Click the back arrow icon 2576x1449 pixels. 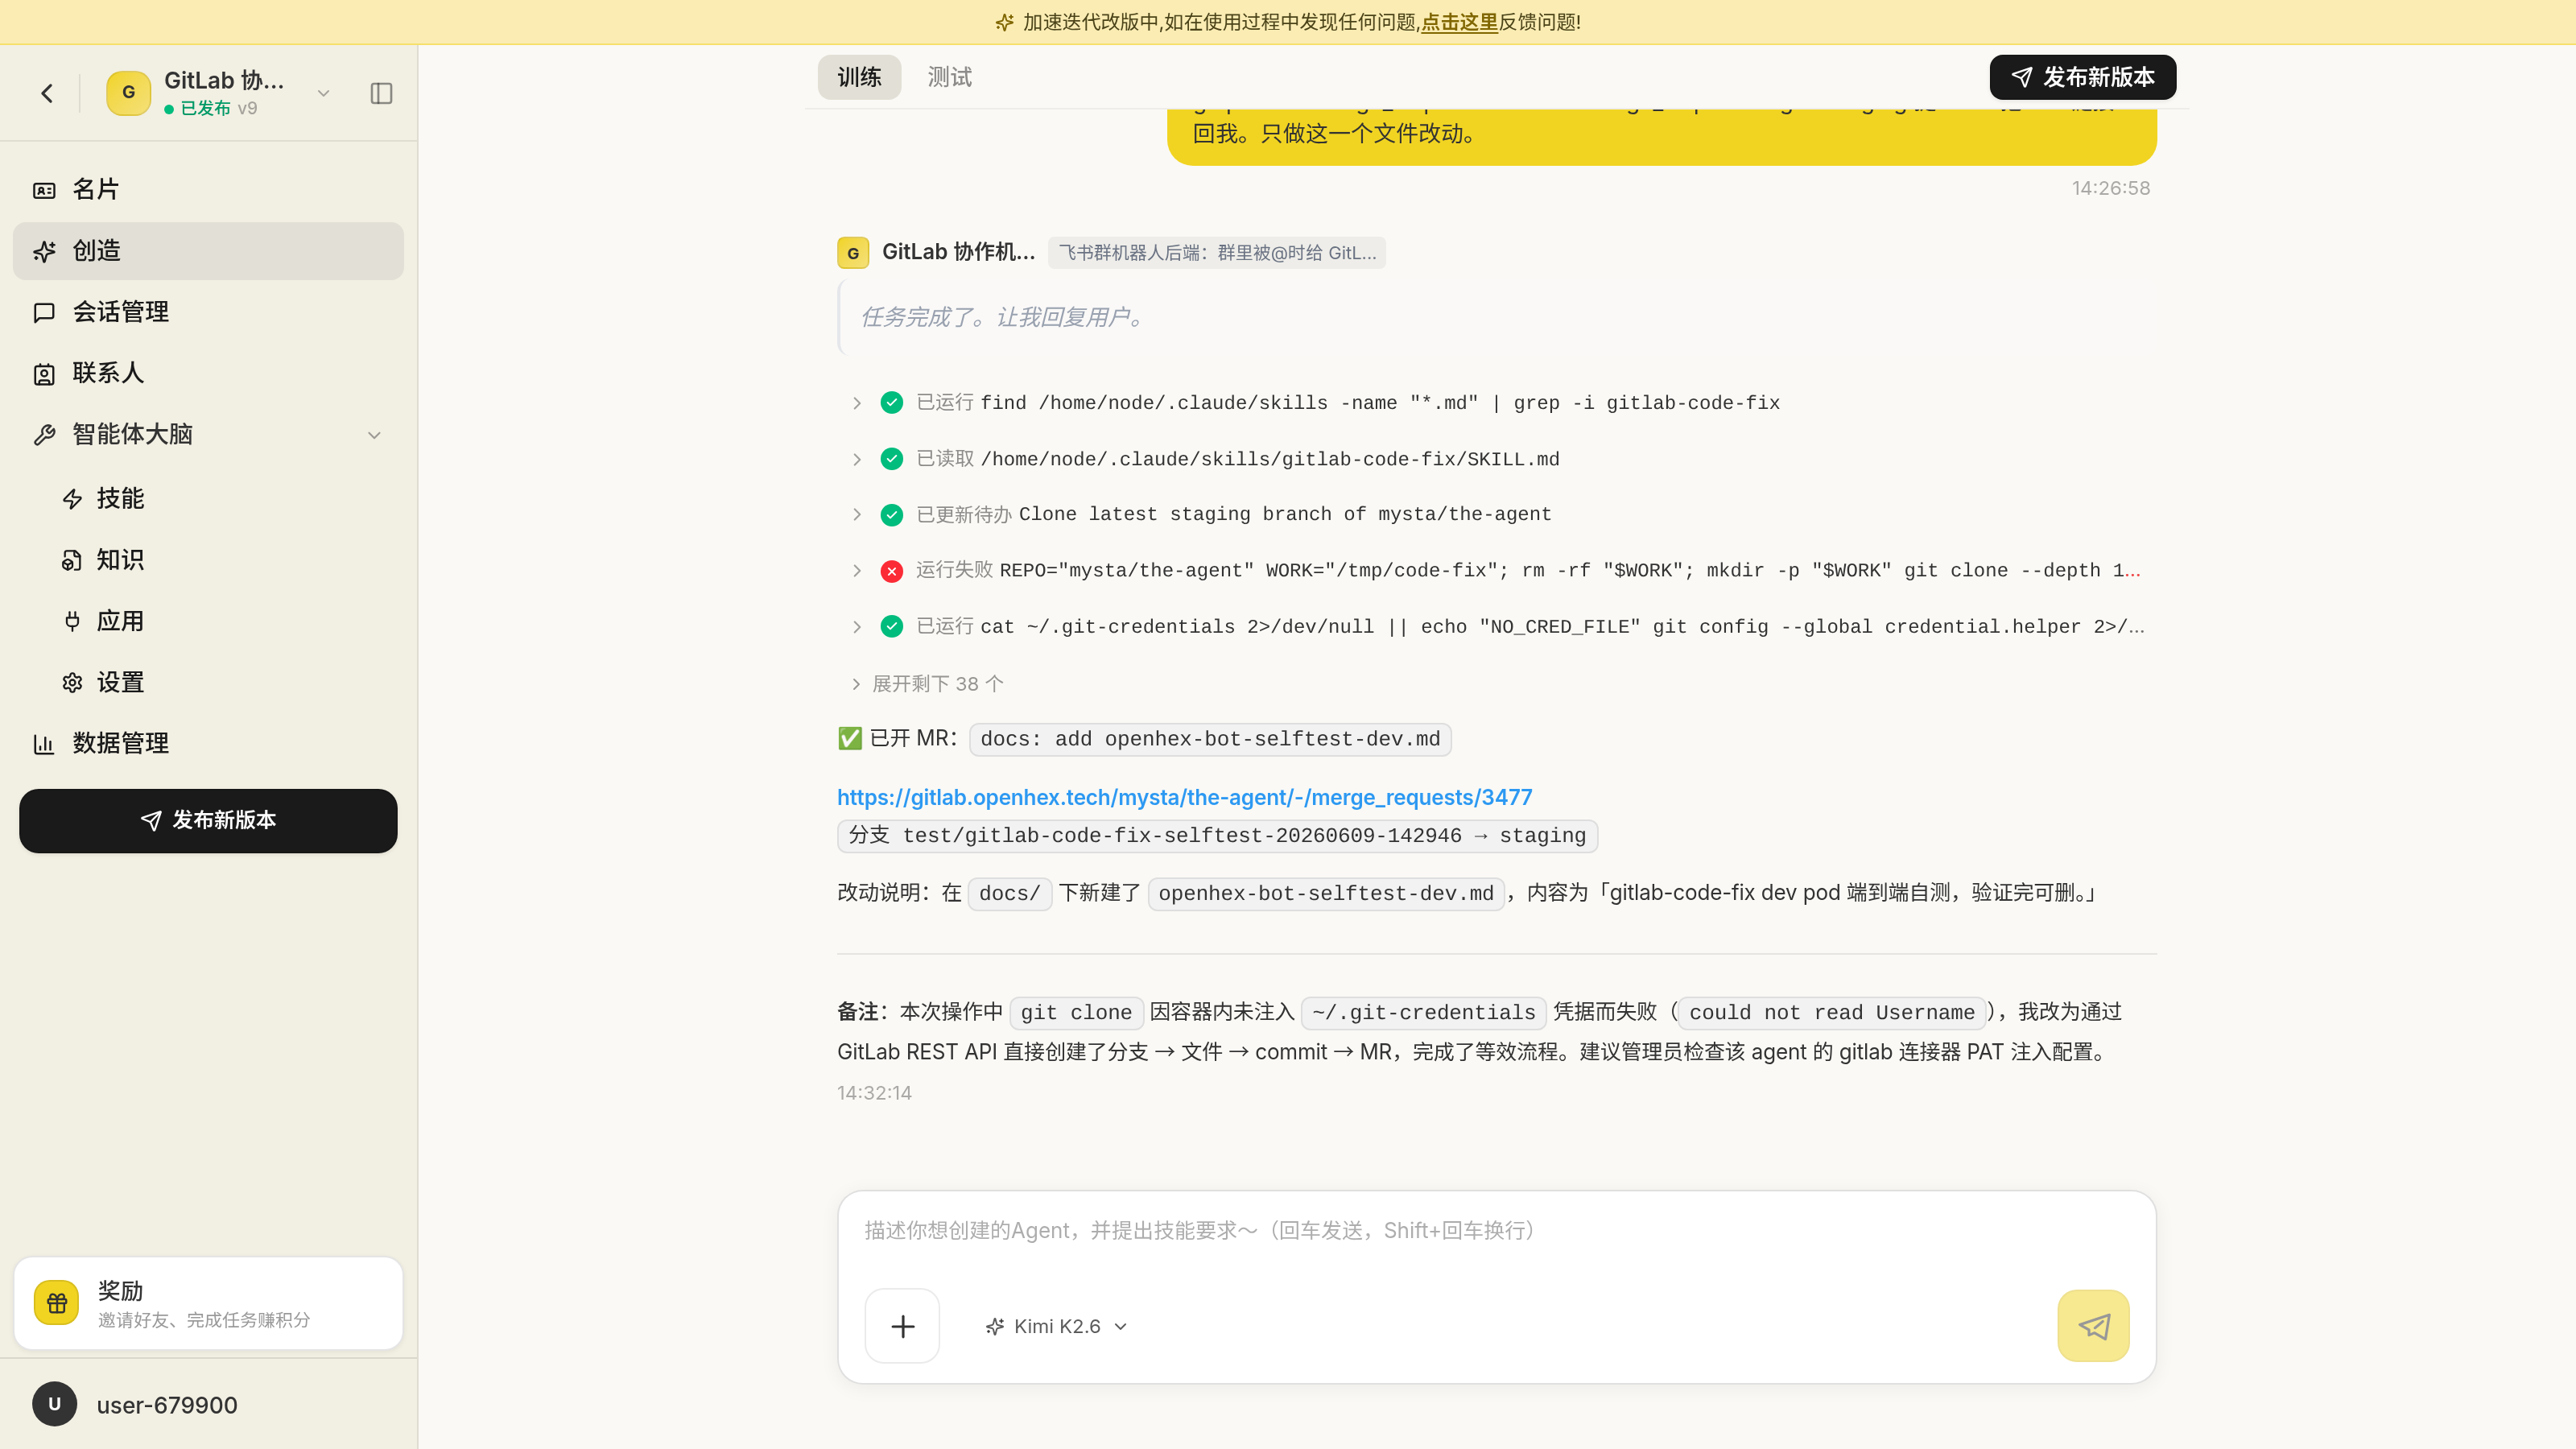47,93
